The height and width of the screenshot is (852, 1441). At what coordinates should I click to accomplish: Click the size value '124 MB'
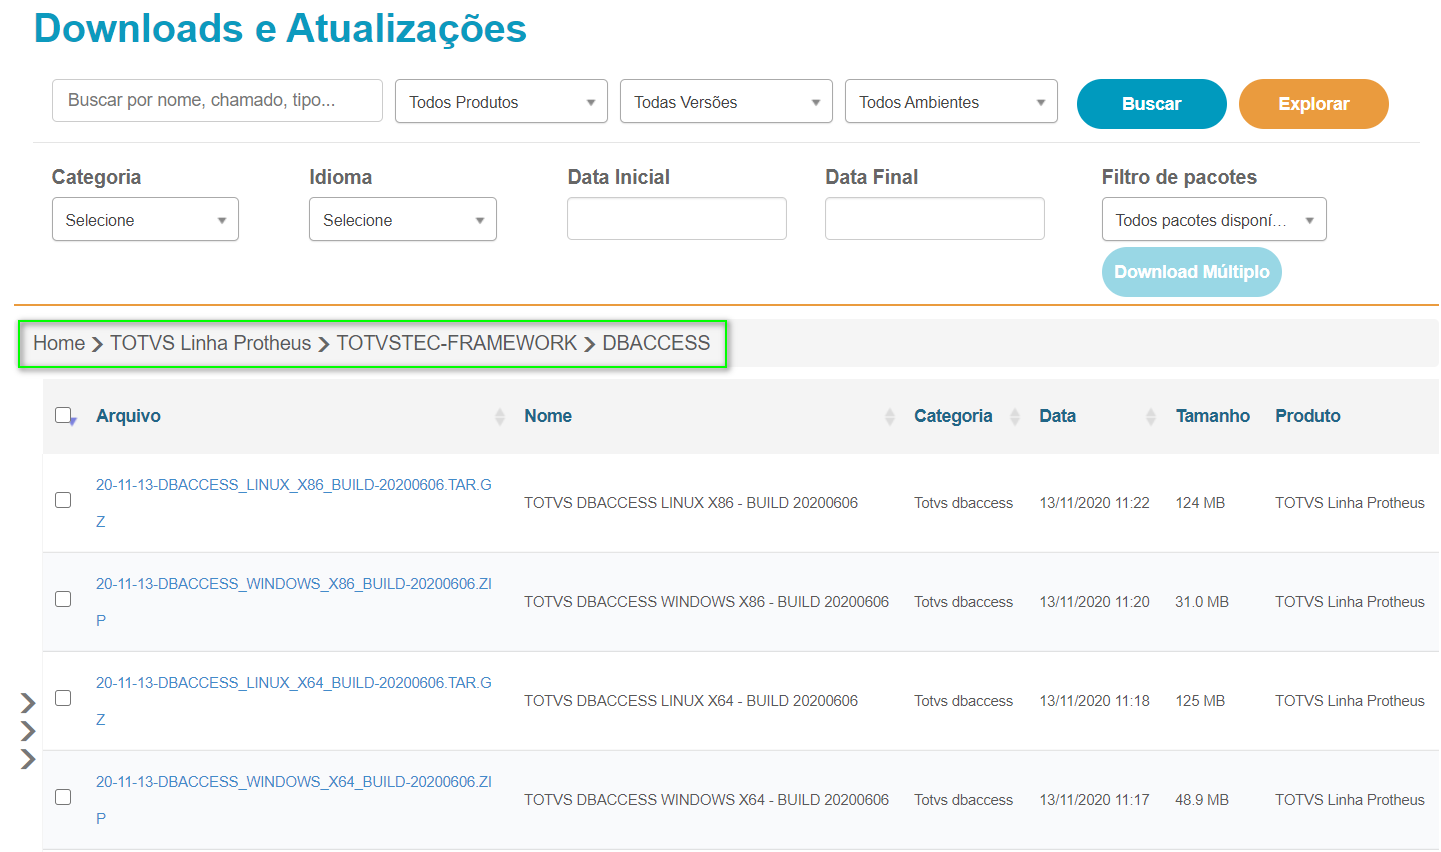[x=1200, y=503]
